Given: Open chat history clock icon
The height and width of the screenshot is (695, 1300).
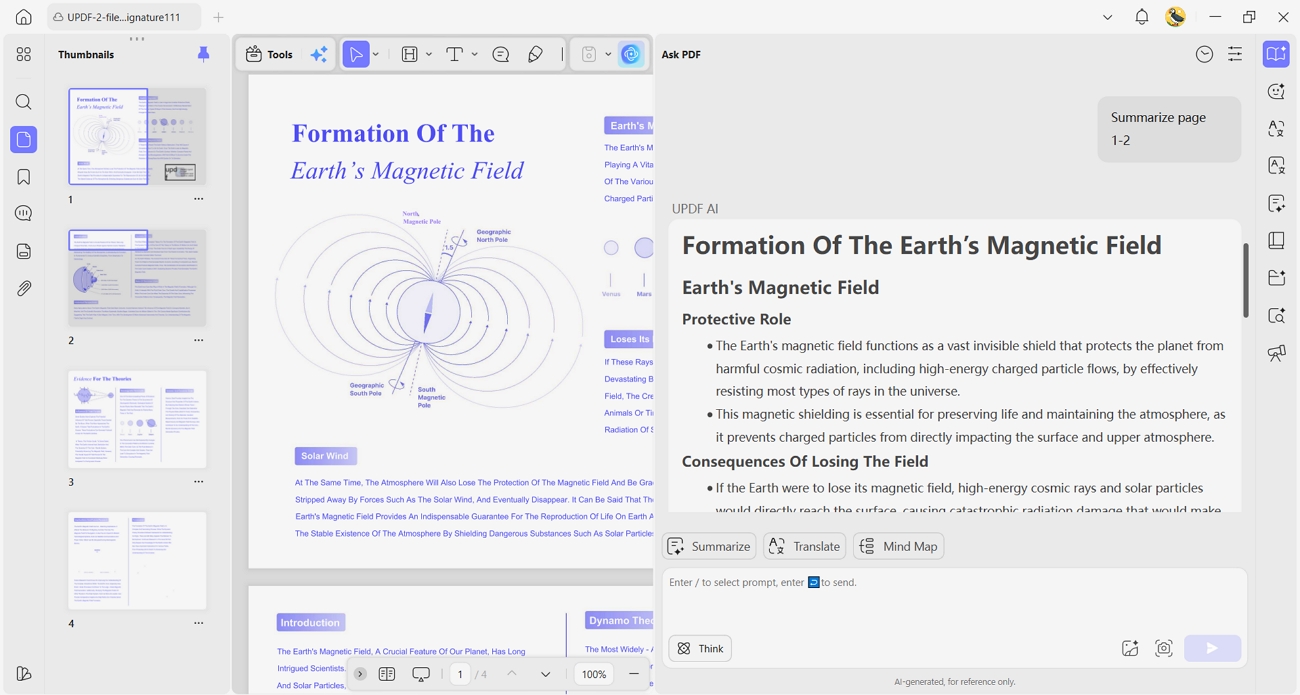Looking at the screenshot, I should click(1205, 54).
